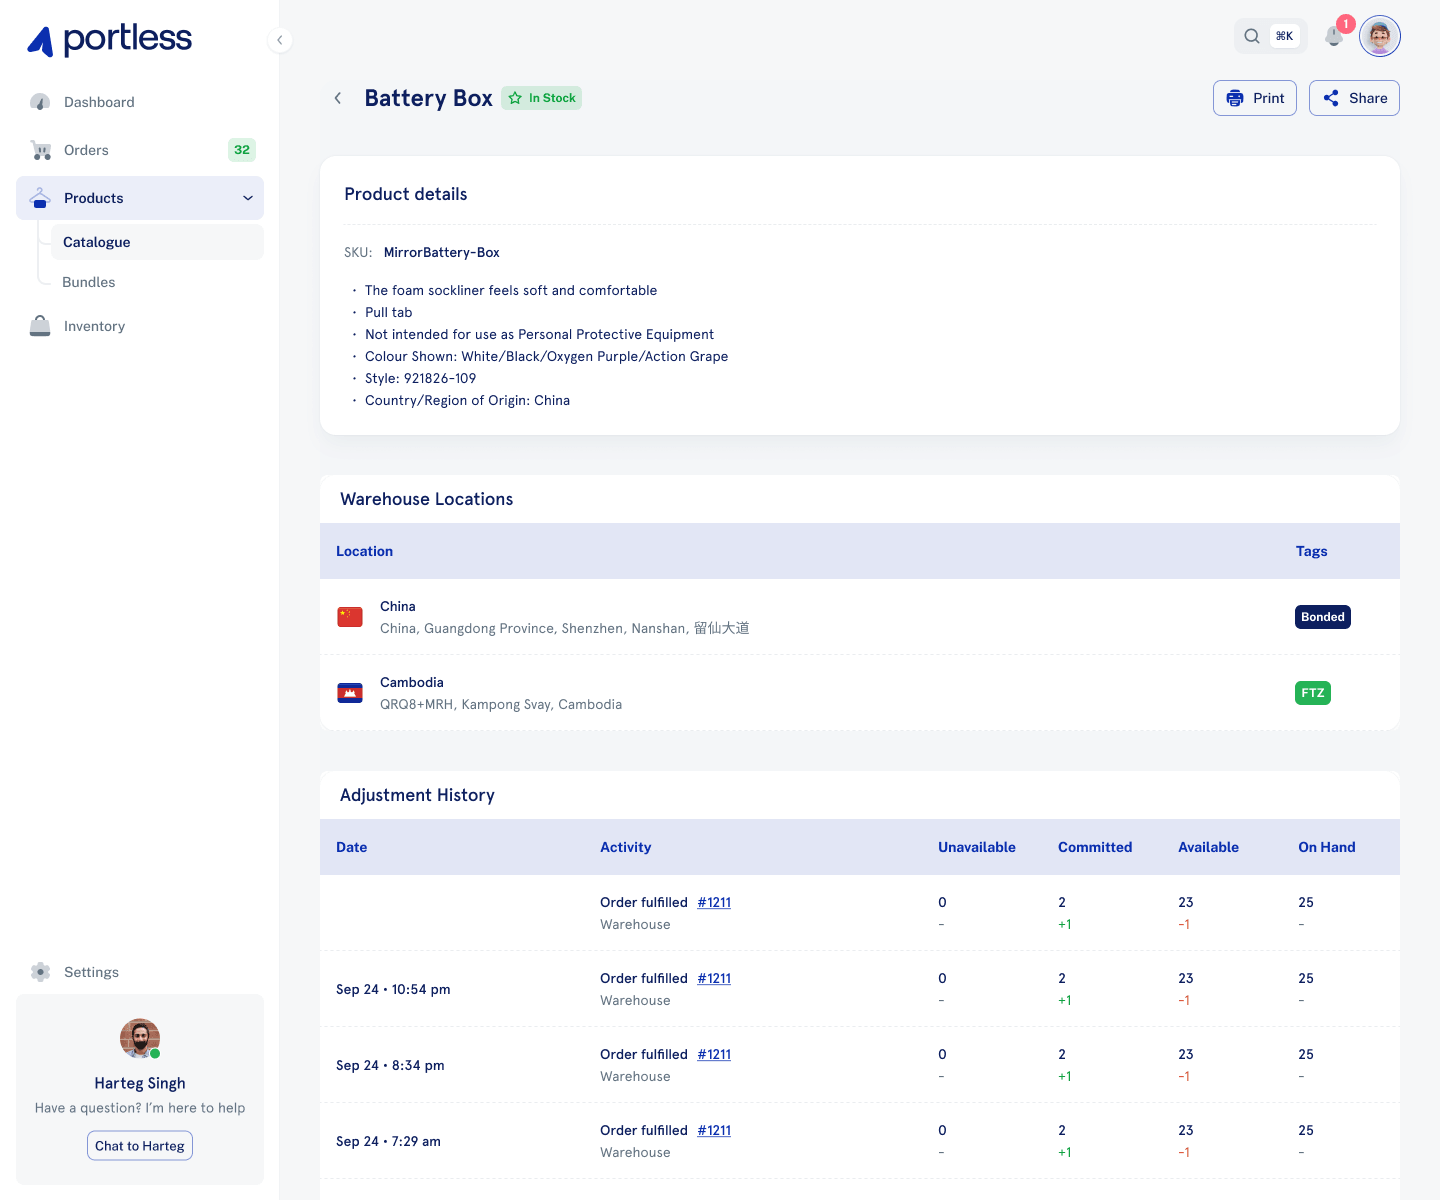The width and height of the screenshot is (1440, 1200).
Task: Click Style: 921826-109 bullet text
Action: tap(420, 378)
